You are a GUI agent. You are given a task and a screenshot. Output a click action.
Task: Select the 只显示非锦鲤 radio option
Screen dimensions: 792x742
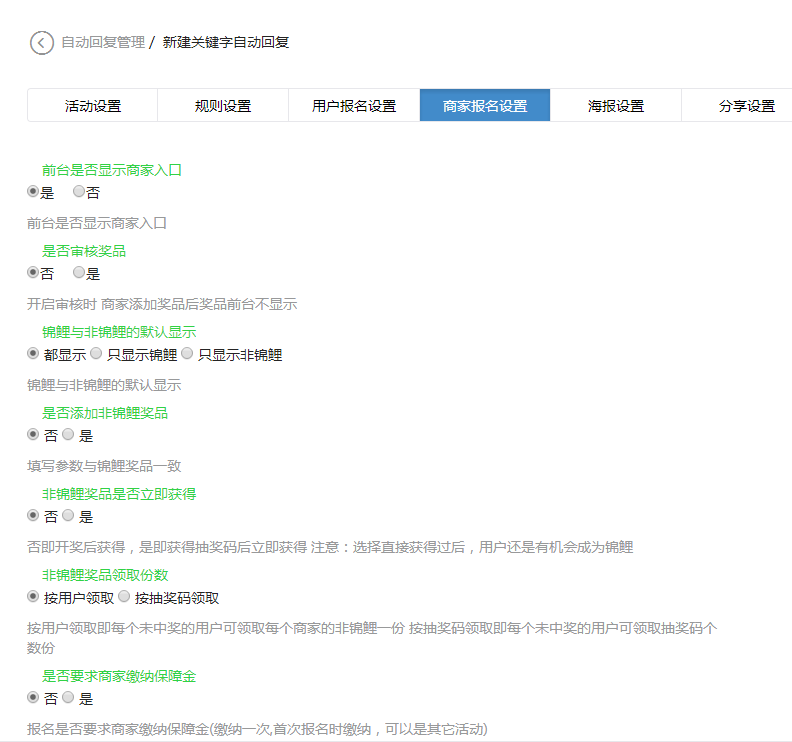click(x=187, y=354)
